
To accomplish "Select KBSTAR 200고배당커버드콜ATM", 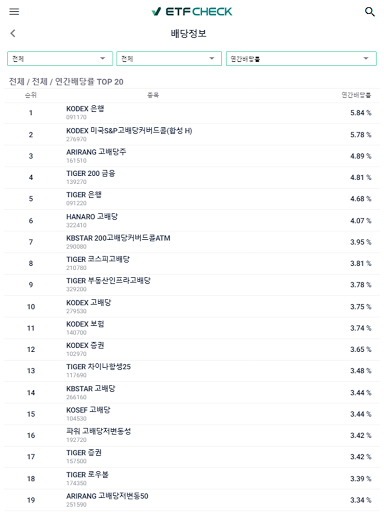I will point(192,242).
